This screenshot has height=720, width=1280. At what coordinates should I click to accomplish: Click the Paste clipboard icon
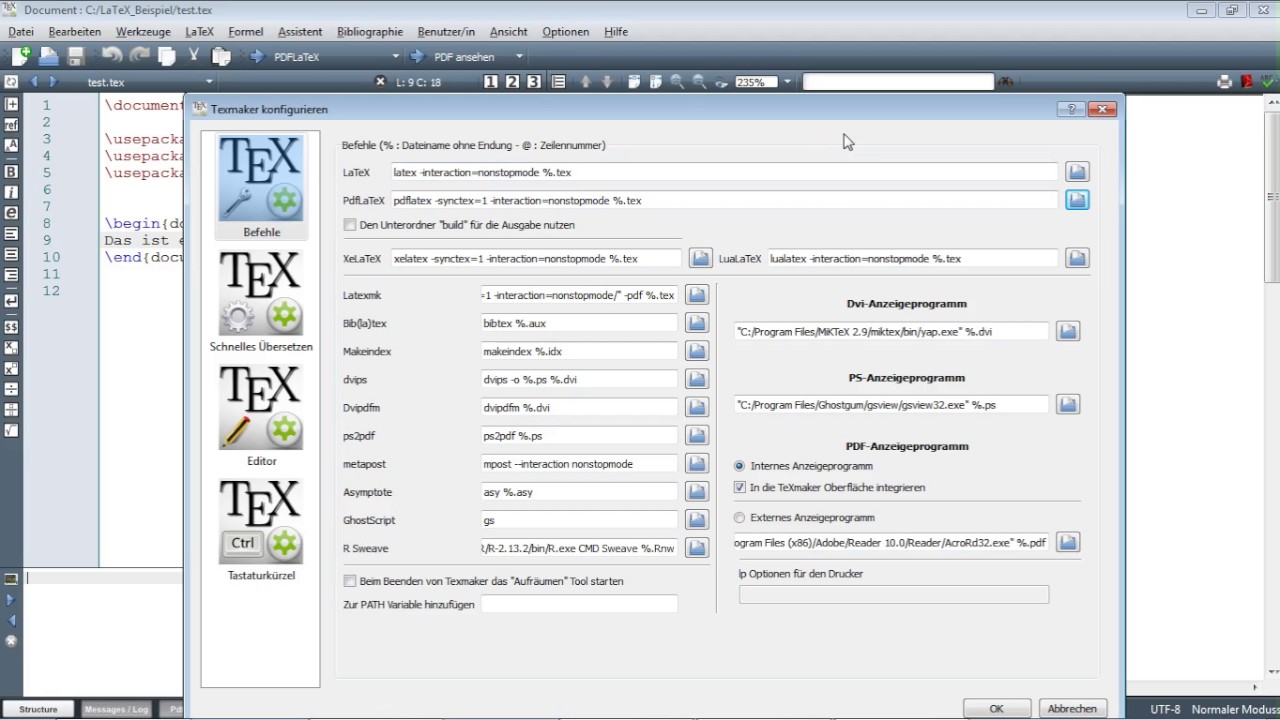pyautogui.click(x=221, y=57)
